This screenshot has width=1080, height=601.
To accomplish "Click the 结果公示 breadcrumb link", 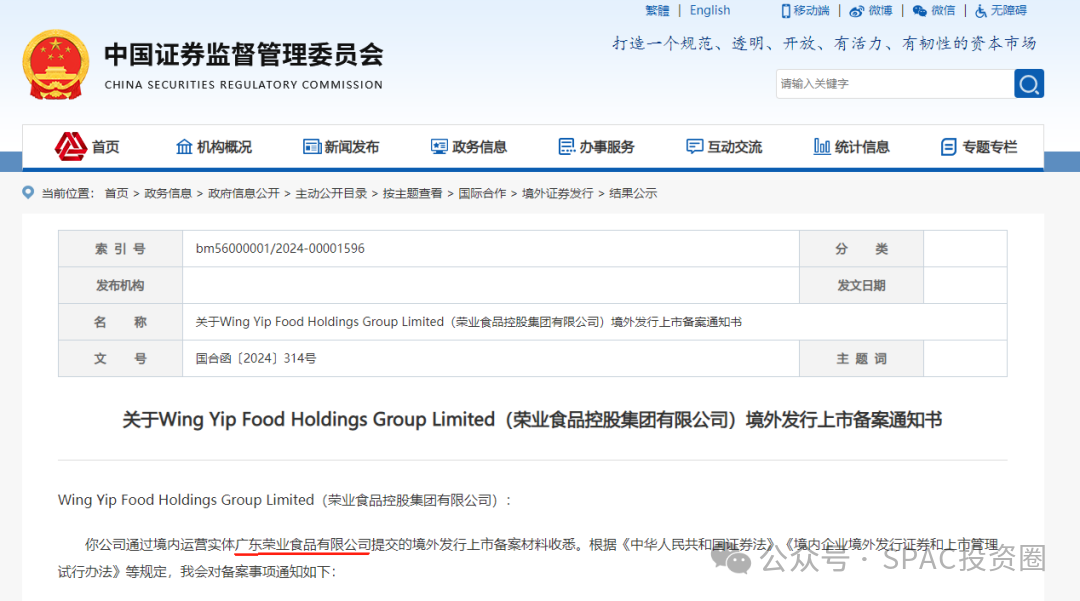I will 633,193.
